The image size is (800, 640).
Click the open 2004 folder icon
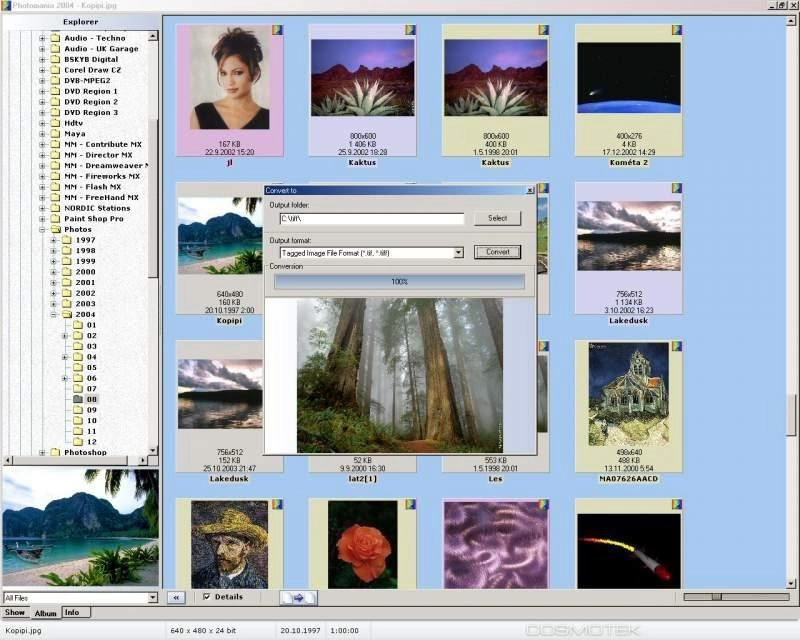tap(67, 314)
